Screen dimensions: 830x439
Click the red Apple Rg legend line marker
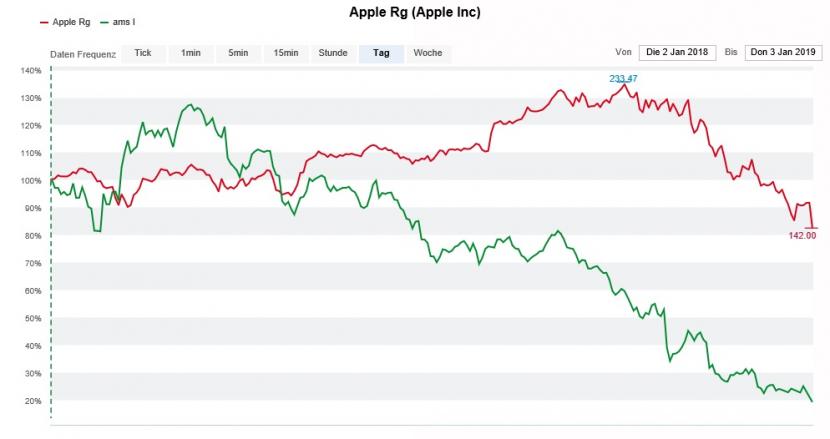(44, 21)
